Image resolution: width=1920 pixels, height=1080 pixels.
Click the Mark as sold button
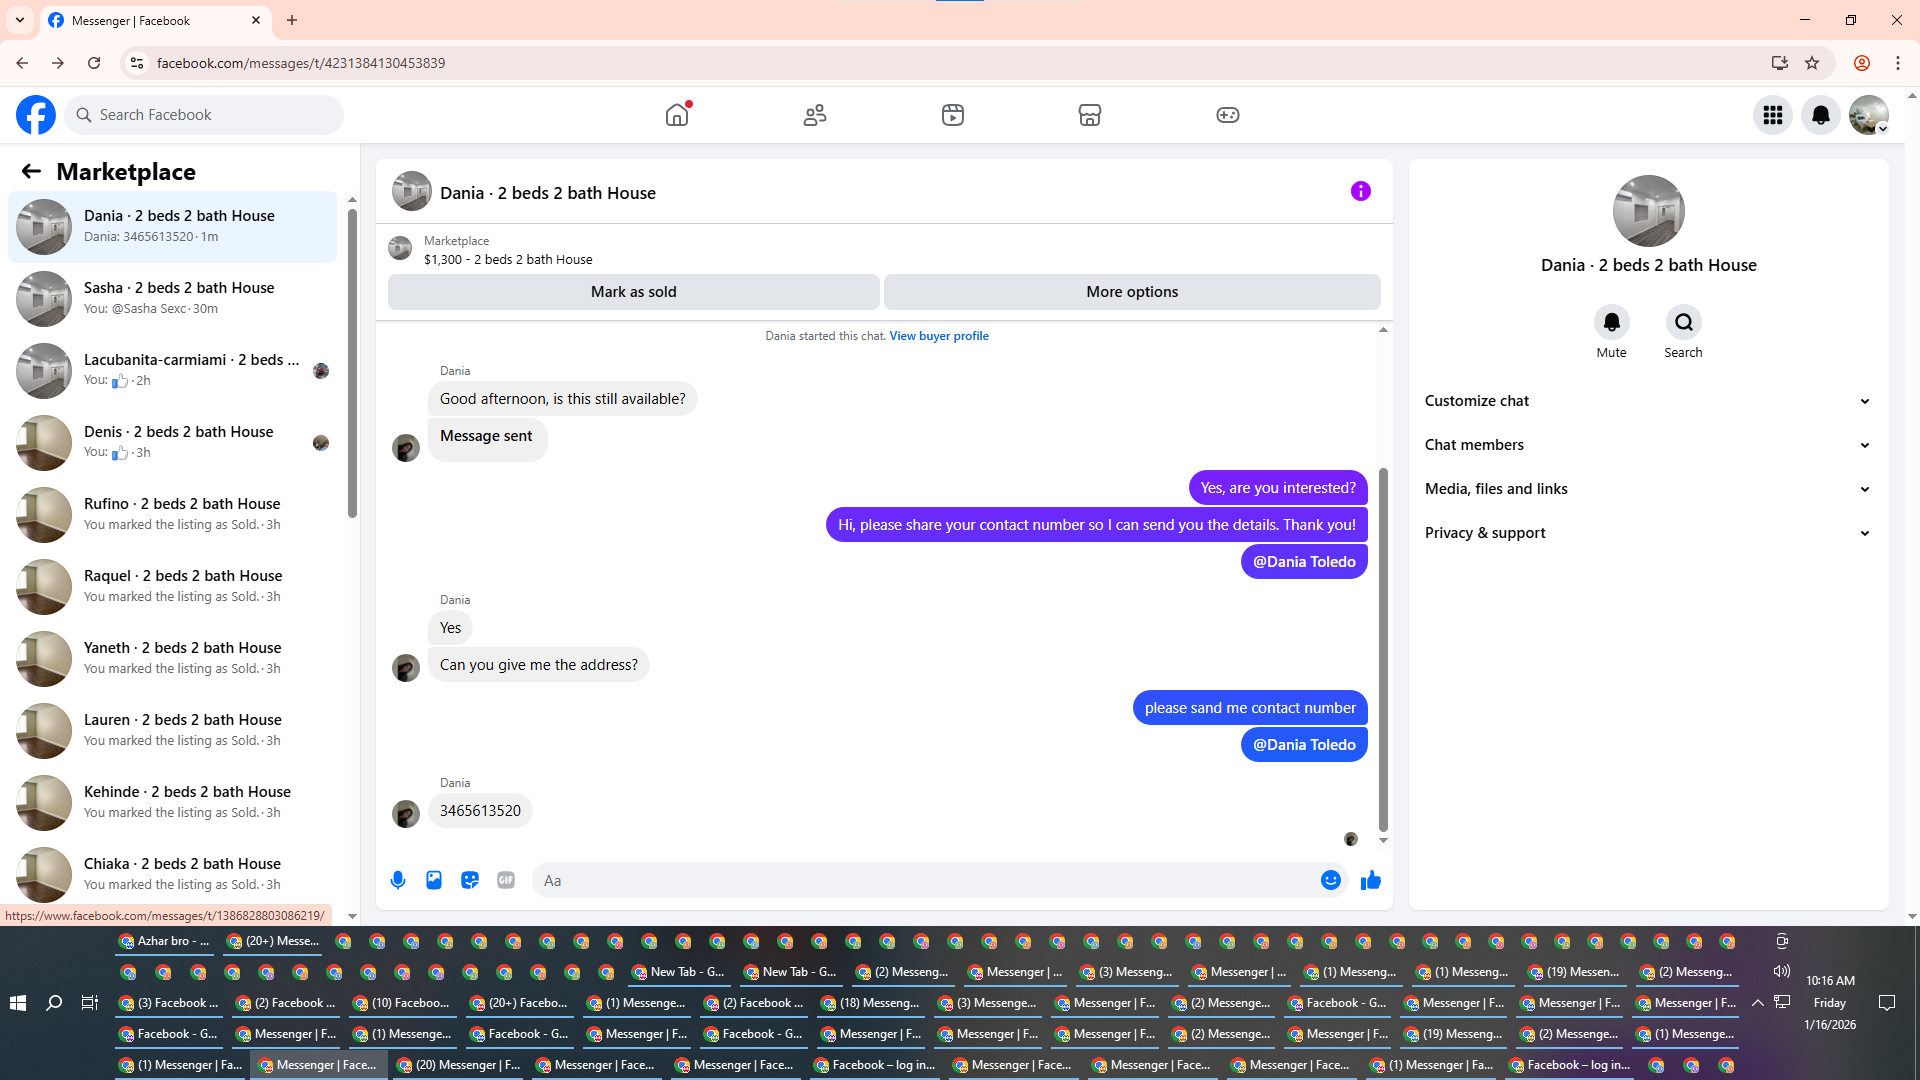(x=633, y=292)
